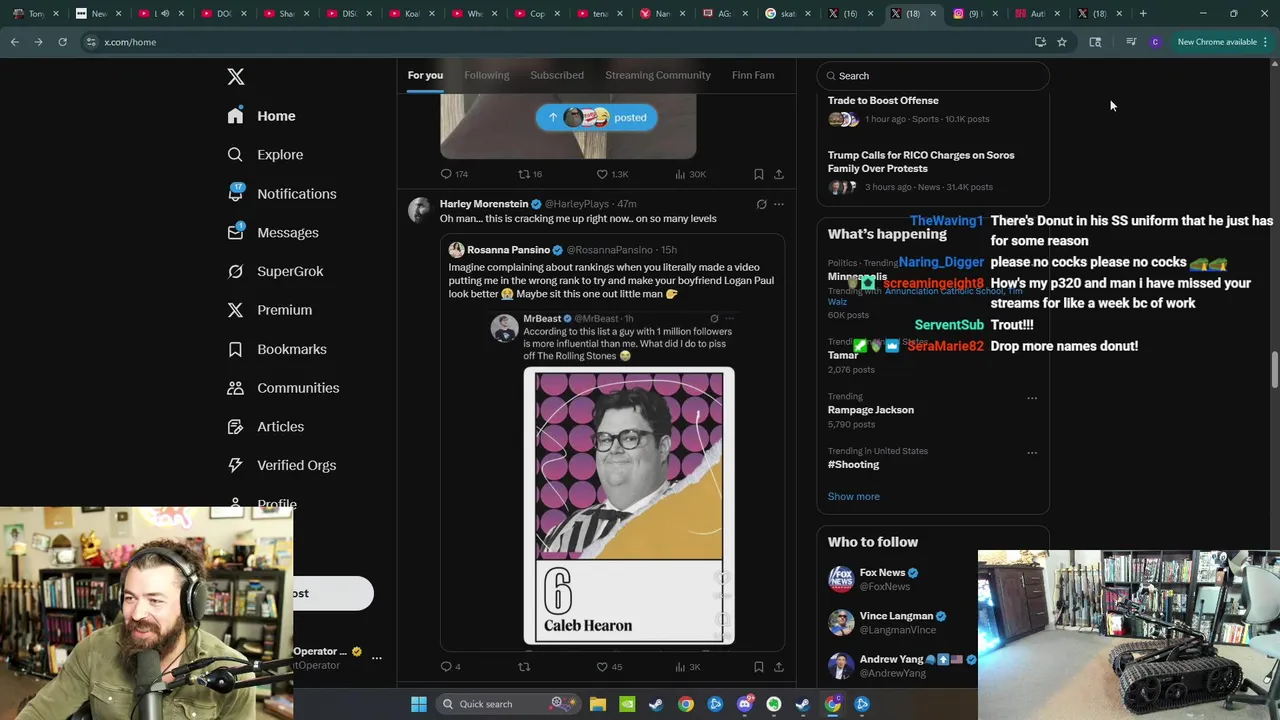Open Notifications in the sidebar
This screenshot has height=720, width=1280.
pos(281,194)
